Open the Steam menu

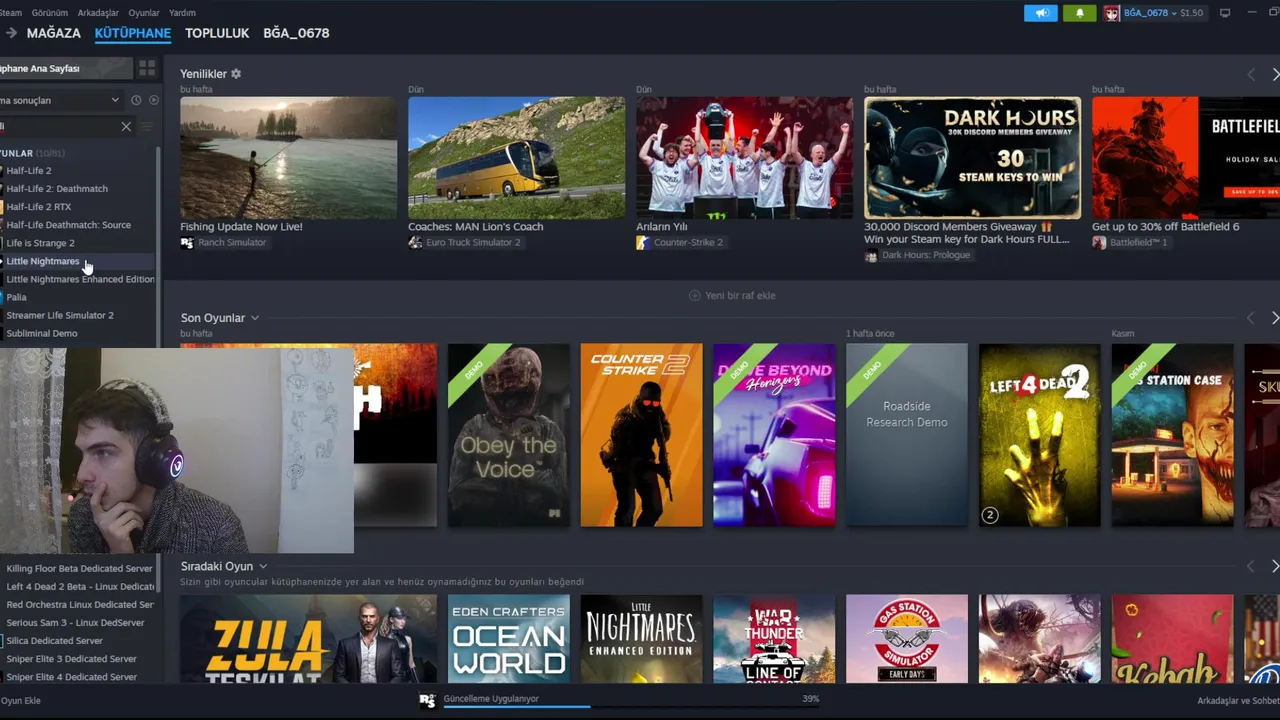[10, 13]
